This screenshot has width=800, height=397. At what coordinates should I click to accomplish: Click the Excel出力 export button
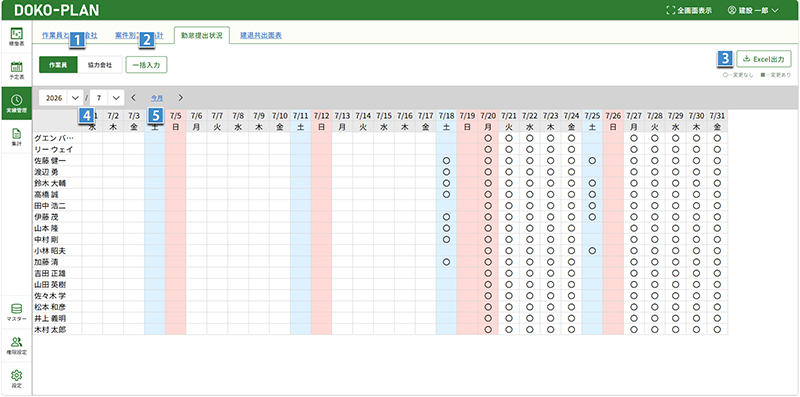point(764,59)
